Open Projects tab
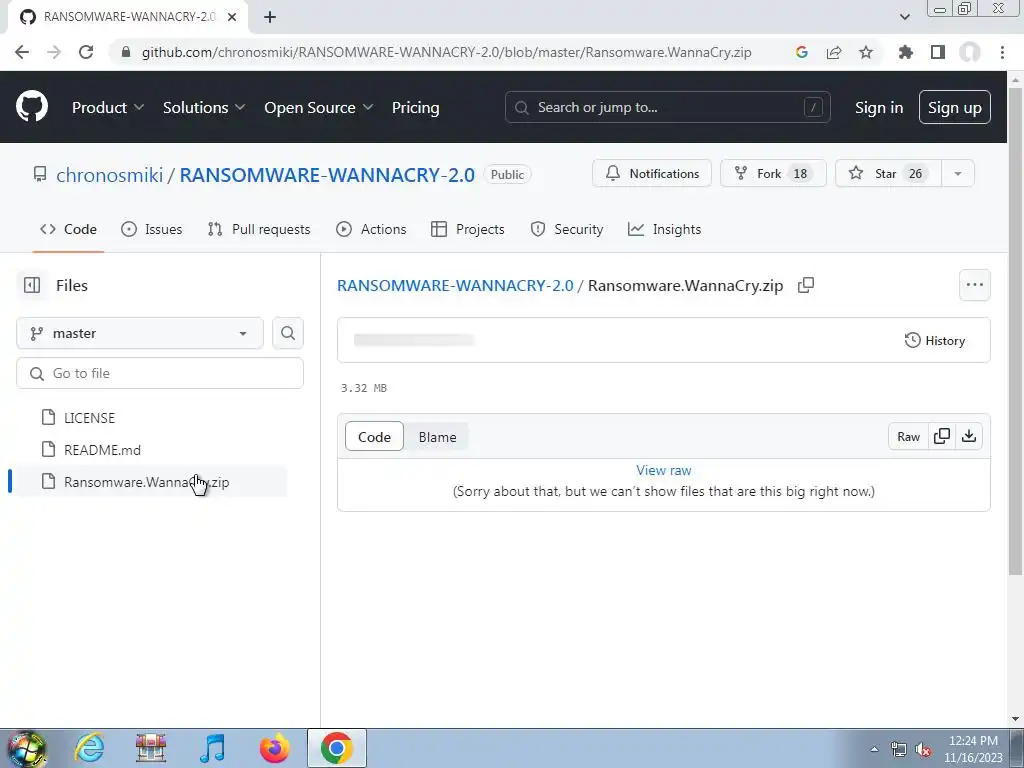1024x768 pixels. [x=468, y=229]
